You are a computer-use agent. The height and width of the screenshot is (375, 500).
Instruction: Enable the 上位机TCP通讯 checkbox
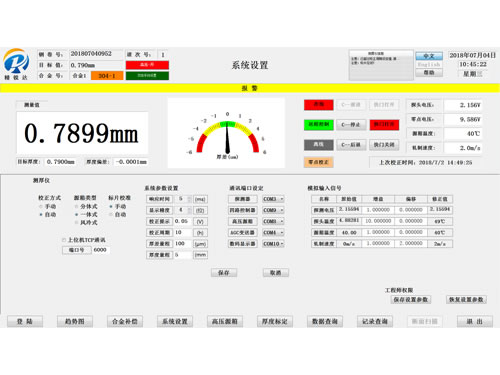[x=64, y=240]
